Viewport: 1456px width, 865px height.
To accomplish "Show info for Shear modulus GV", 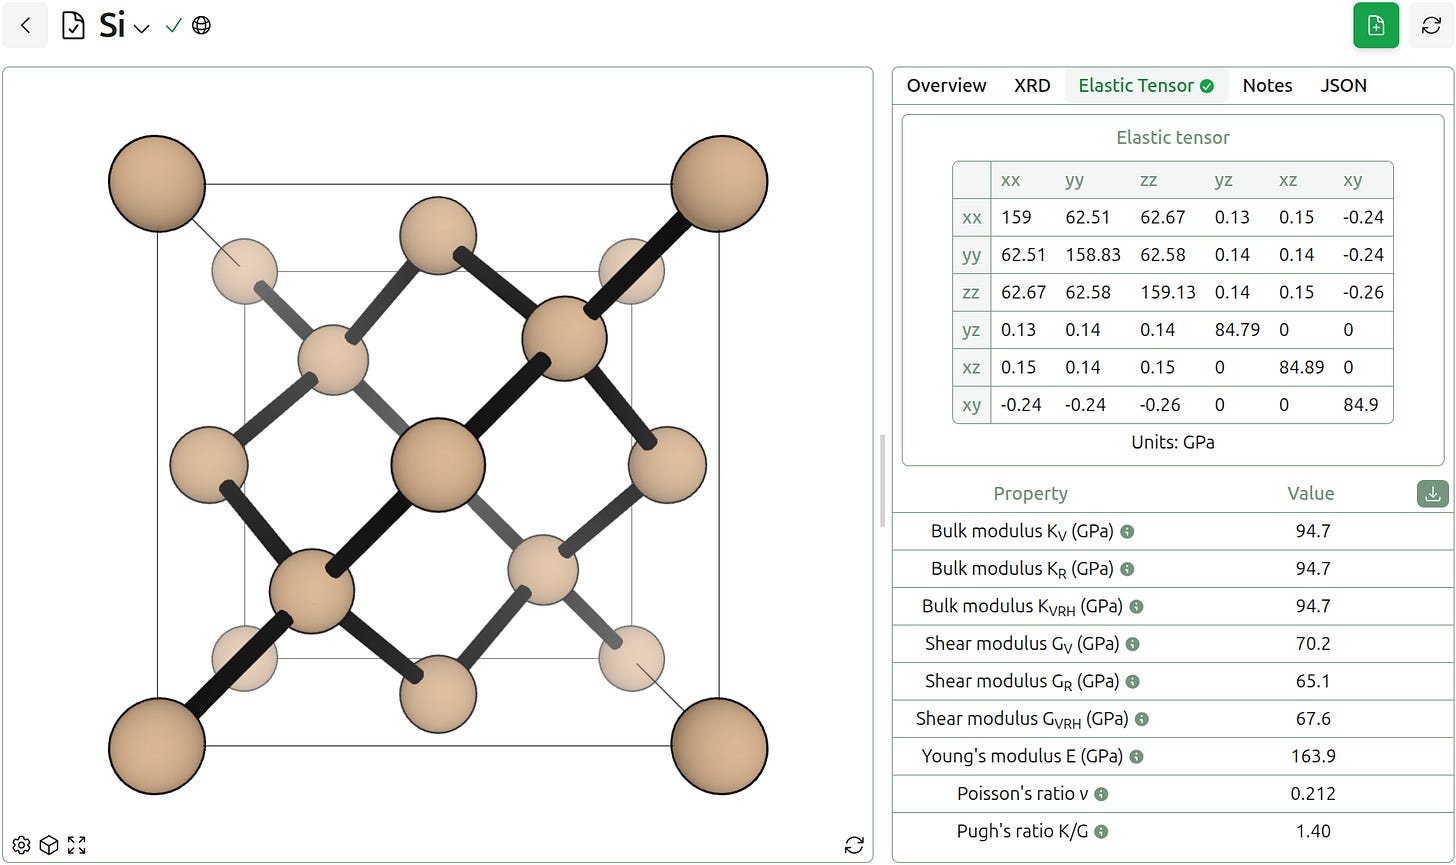I will pos(1133,645).
